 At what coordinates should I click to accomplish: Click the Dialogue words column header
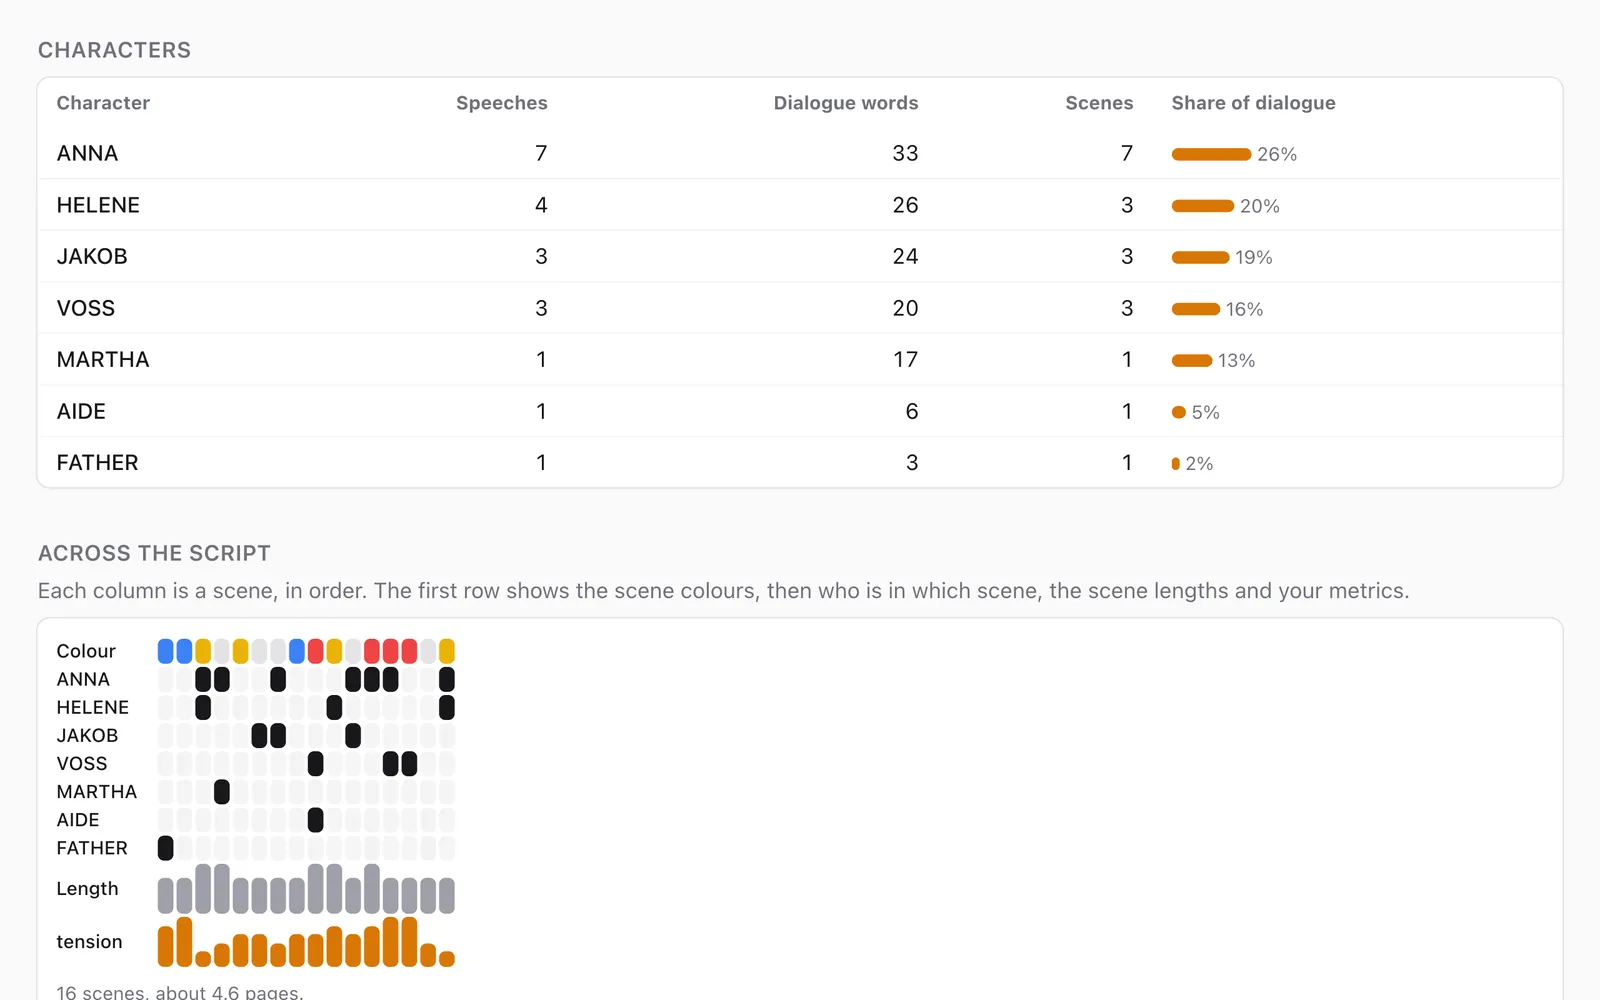coord(846,103)
